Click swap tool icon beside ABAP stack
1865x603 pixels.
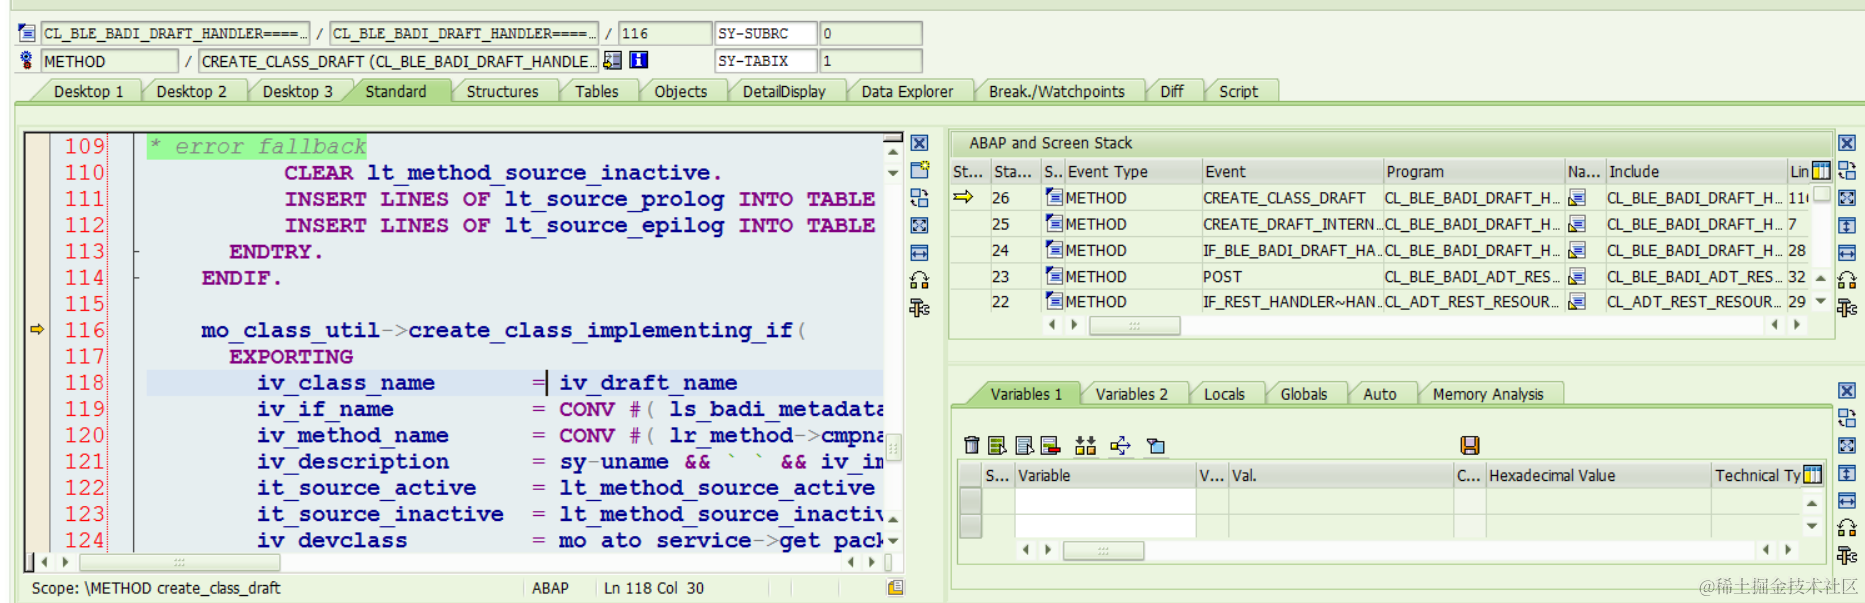1847,170
